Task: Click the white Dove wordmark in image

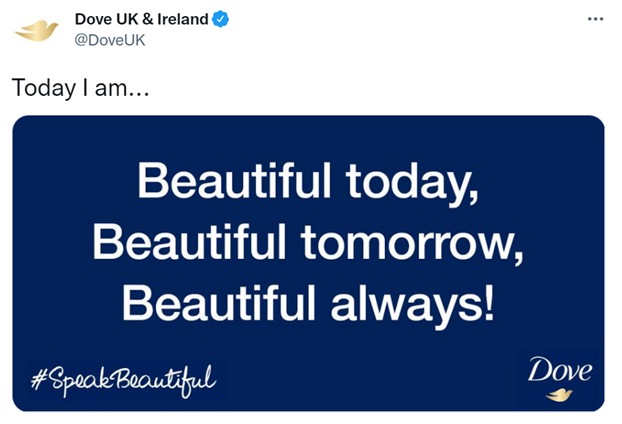Action: (560, 370)
